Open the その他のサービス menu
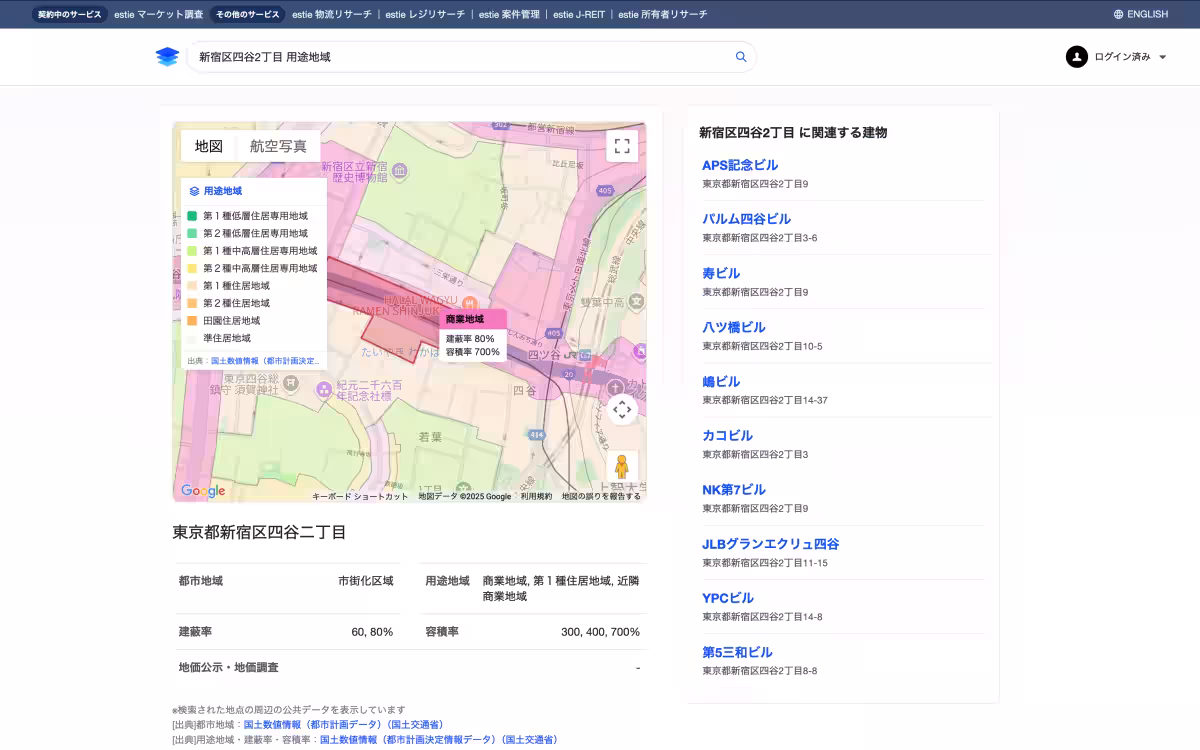Viewport: 1200px width, 750px height. coord(248,14)
